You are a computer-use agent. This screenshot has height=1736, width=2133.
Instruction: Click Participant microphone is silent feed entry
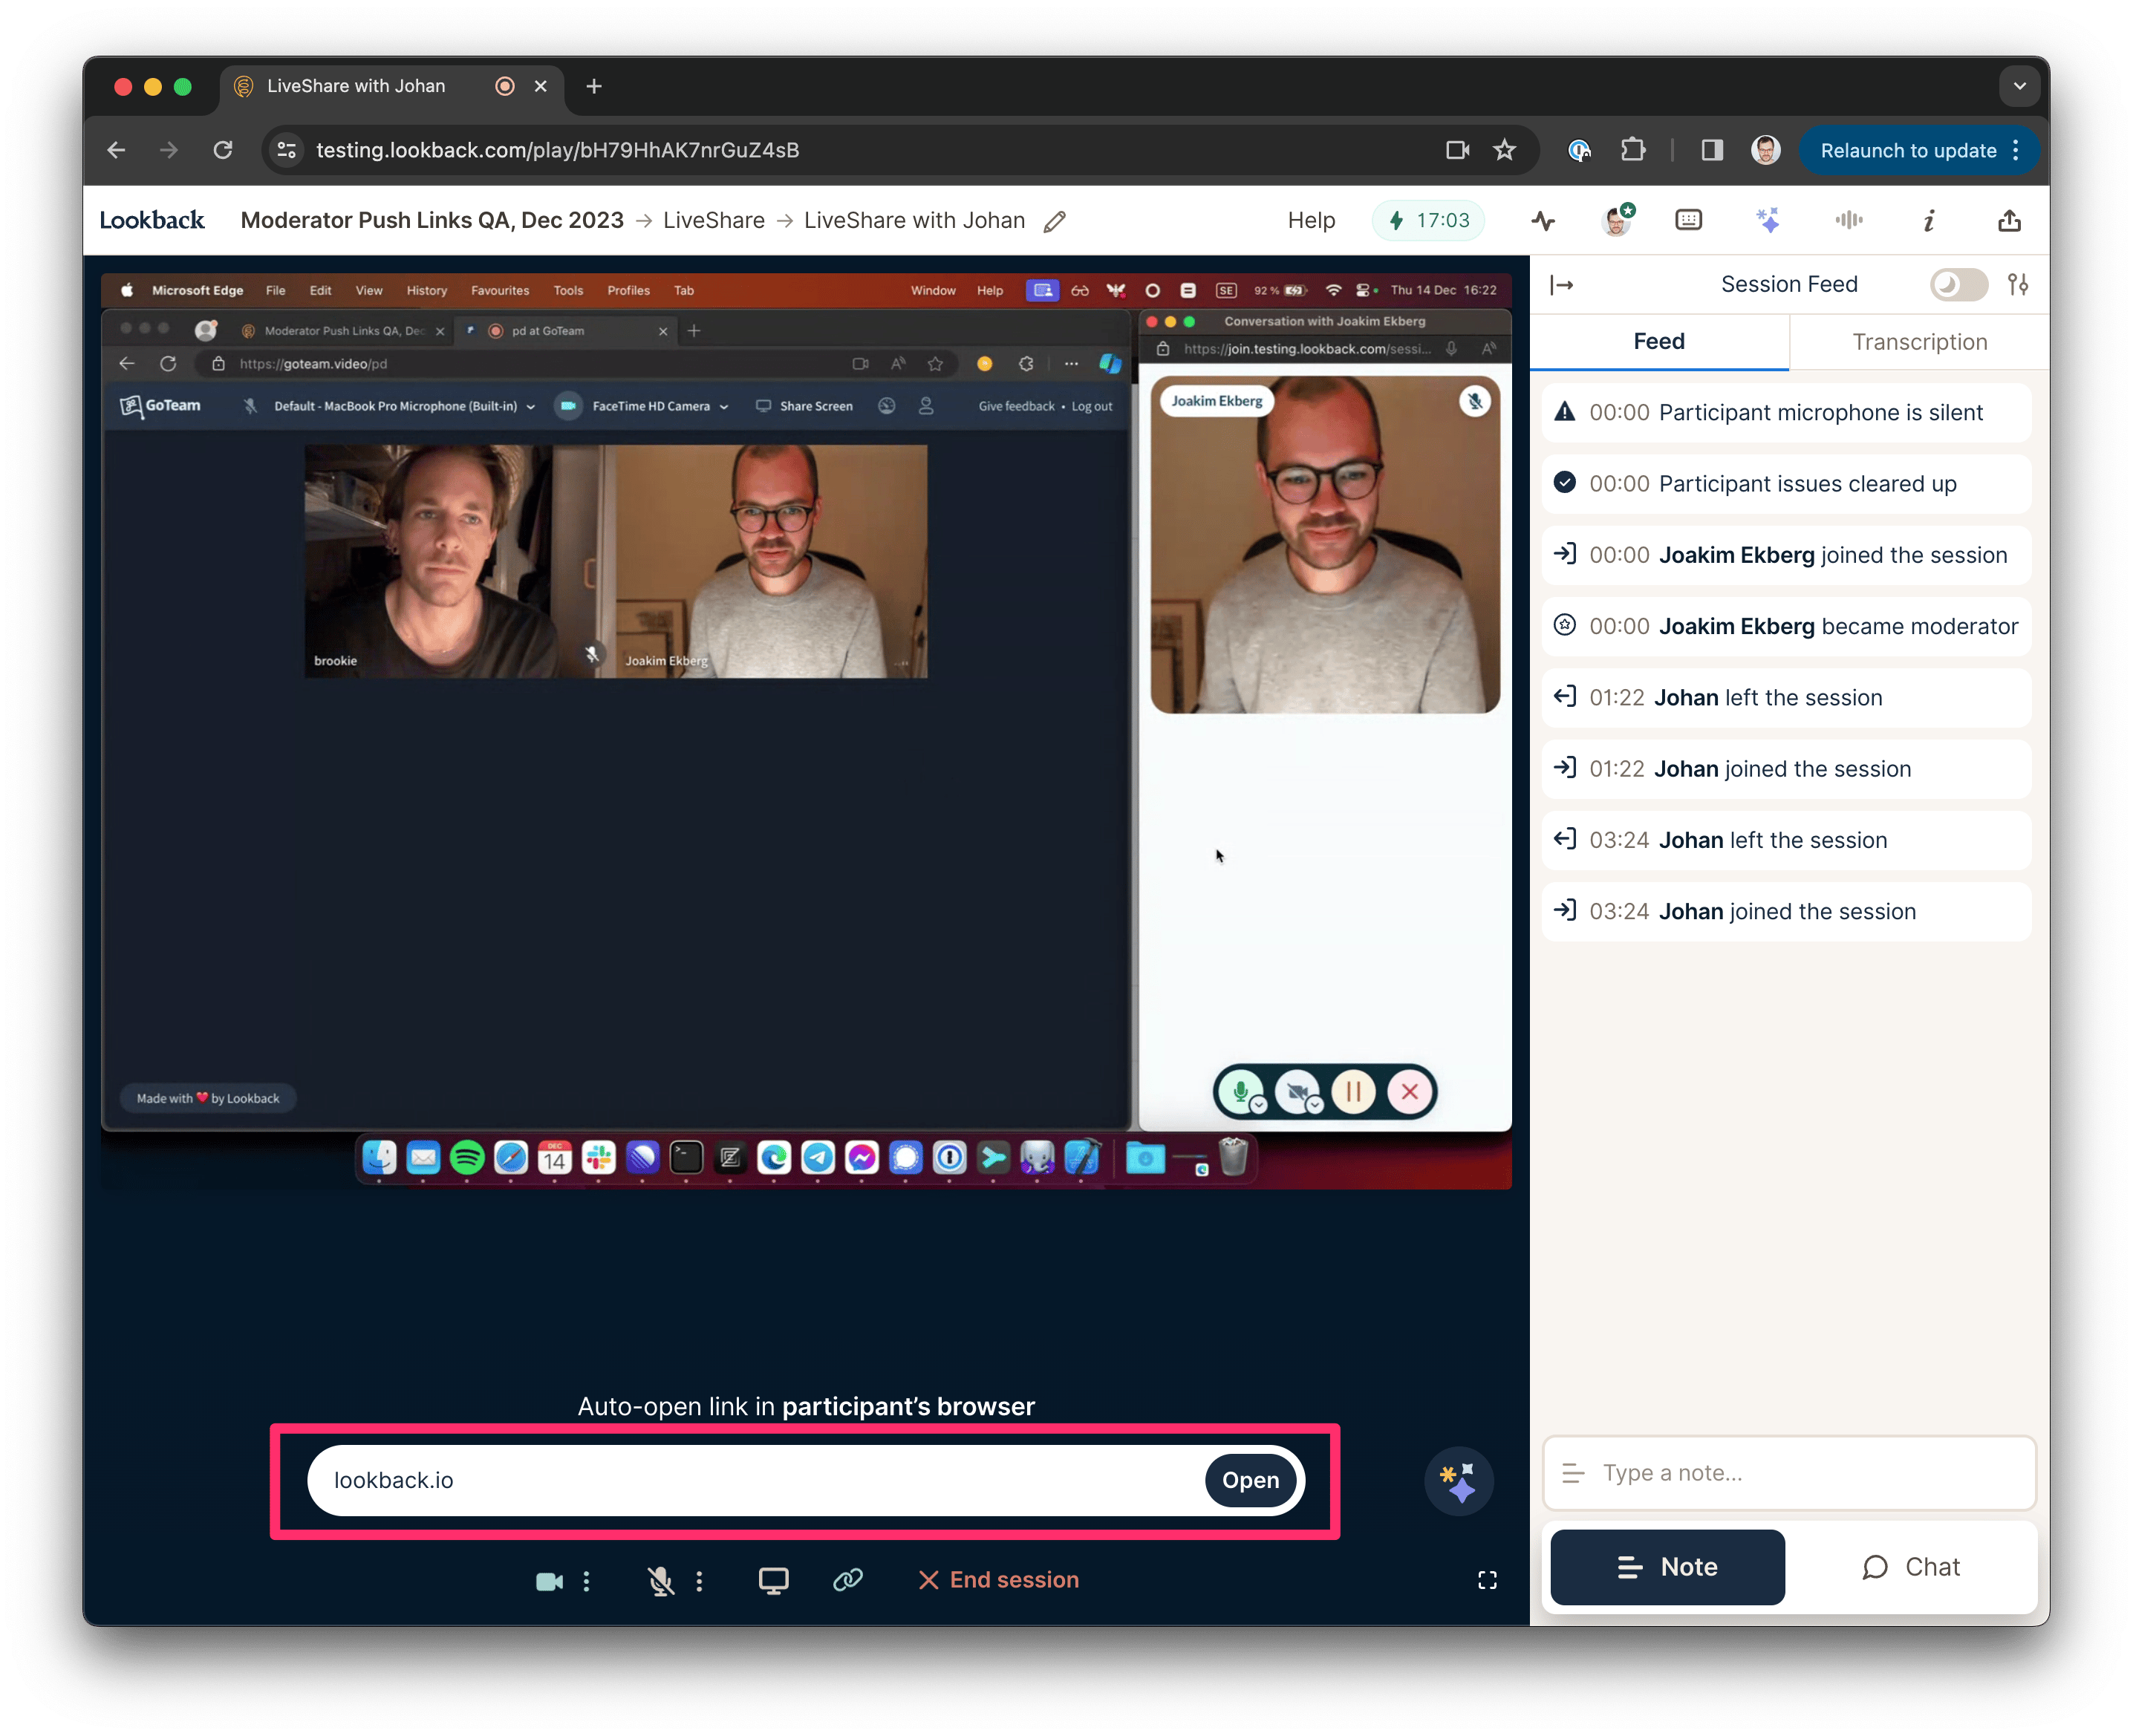point(1786,412)
